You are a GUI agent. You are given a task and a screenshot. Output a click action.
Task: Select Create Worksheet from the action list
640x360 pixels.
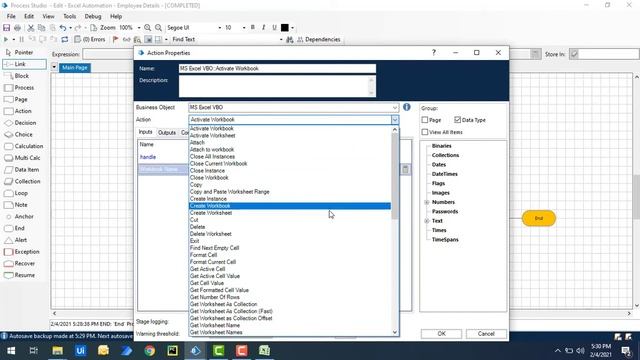[290, 213]
